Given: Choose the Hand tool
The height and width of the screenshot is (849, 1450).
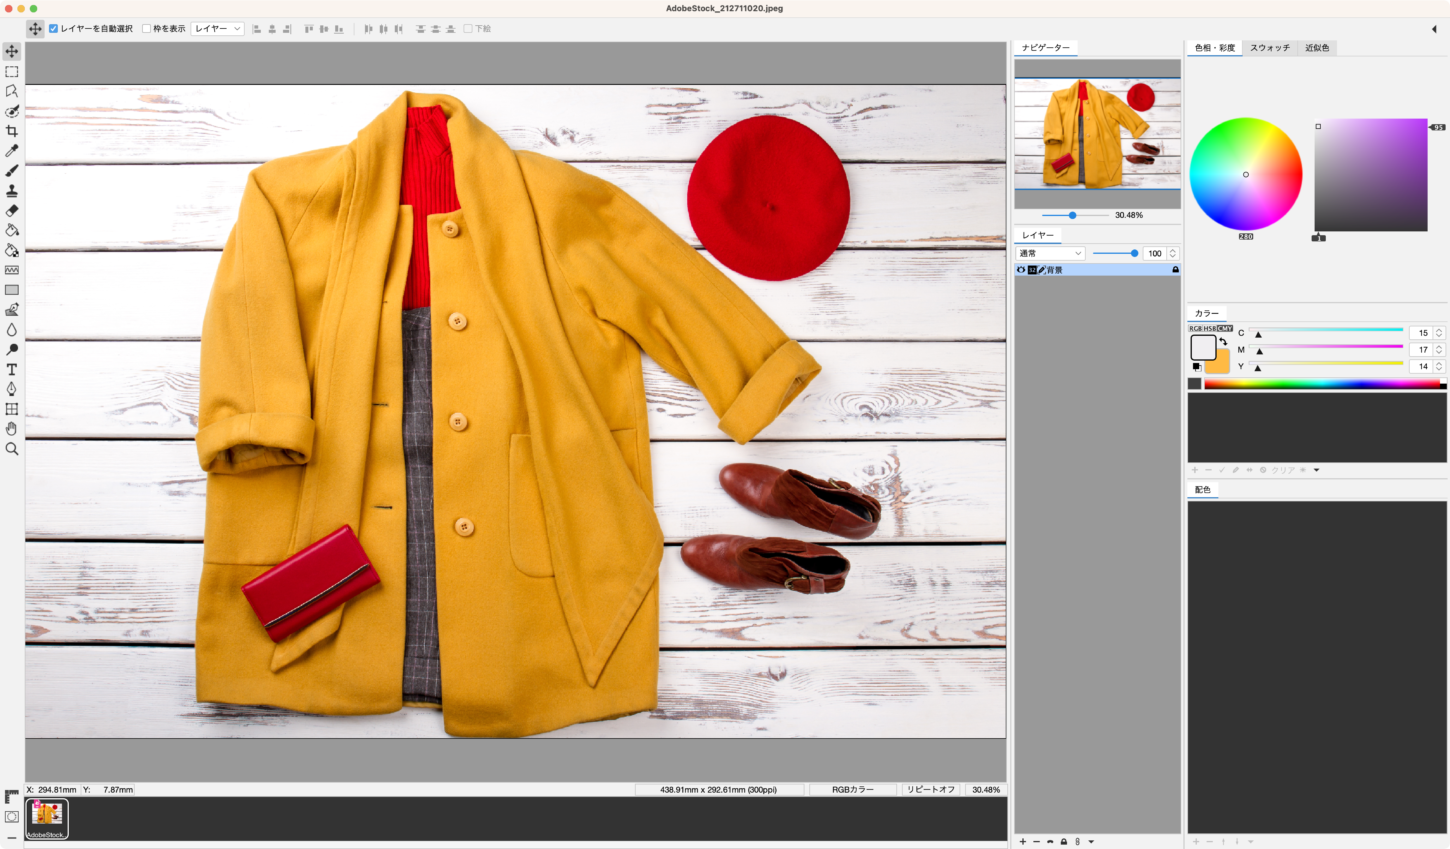Looking at the screenshot, I should pyautogui.click(x=12, y=429).
